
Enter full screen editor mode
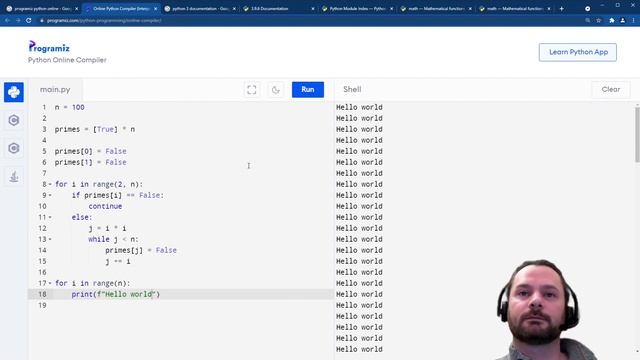coord(252,90)
